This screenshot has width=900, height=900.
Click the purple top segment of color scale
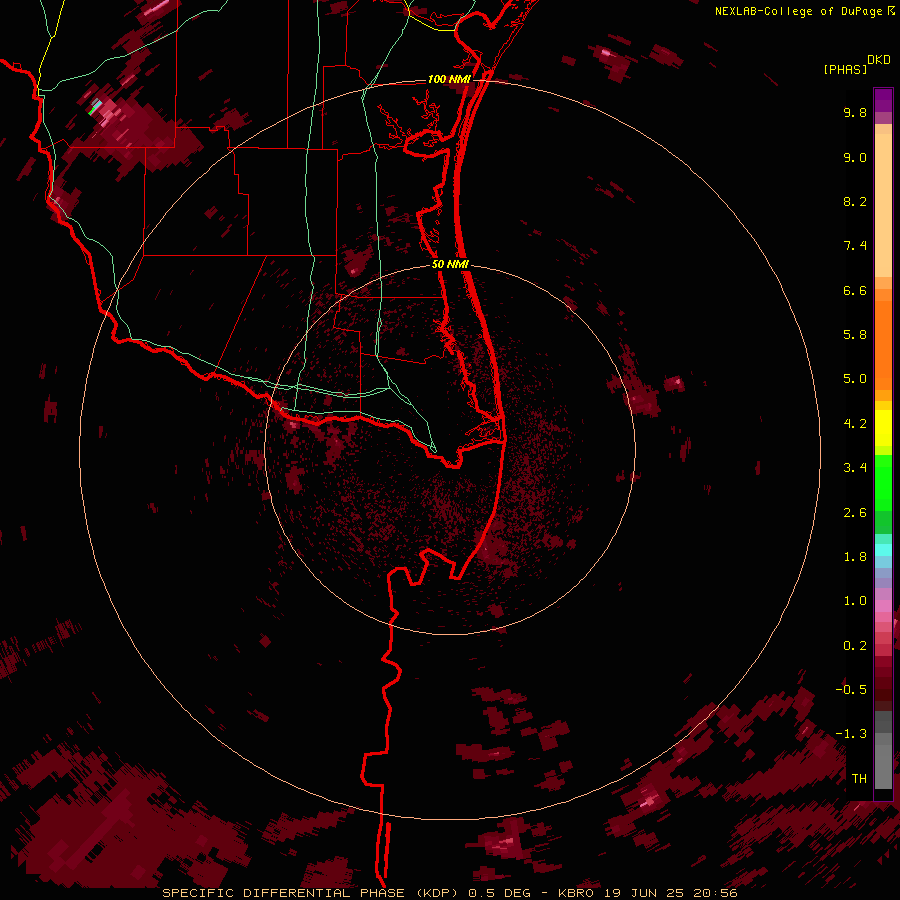(883, 100)
